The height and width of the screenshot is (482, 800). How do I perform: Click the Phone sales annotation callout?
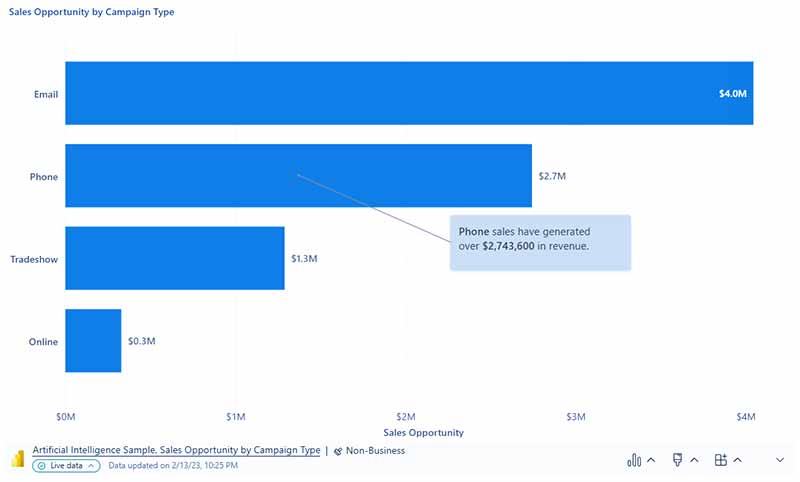click(x=540, y=243)
